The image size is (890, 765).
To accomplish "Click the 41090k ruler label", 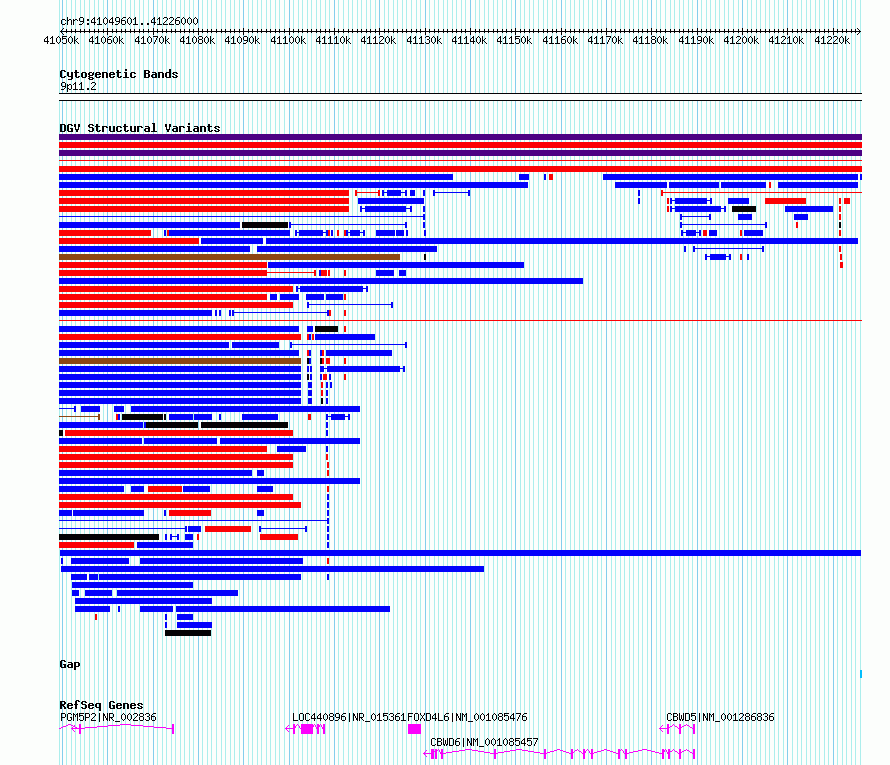I will (242, 40).
